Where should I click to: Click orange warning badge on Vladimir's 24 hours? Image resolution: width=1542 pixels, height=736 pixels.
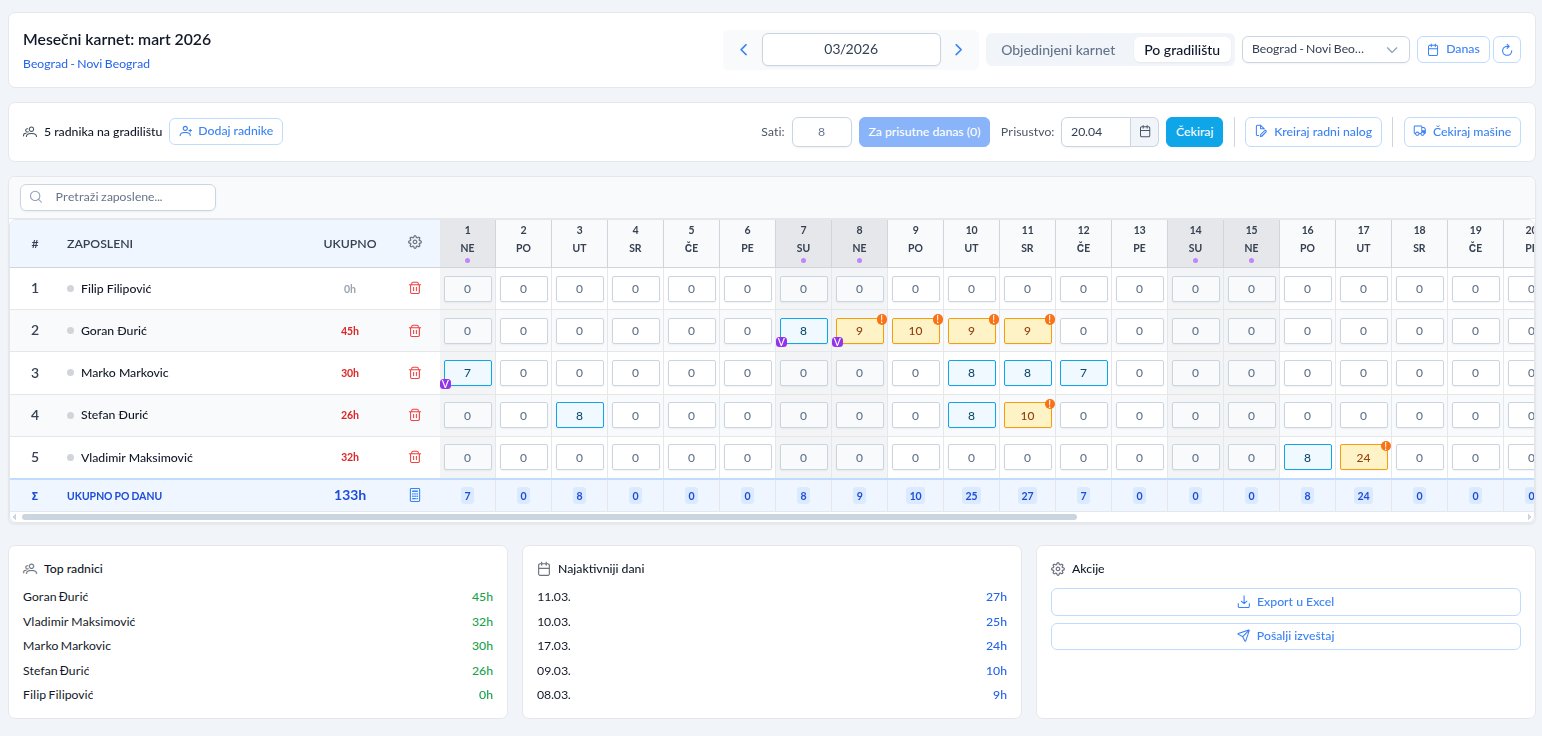pos(1387,446)
